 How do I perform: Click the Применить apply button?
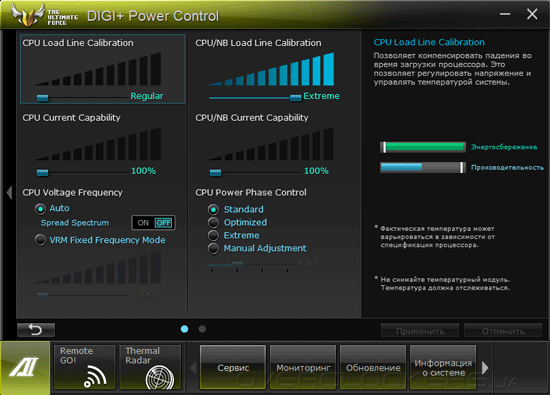[x=420, y=331]
